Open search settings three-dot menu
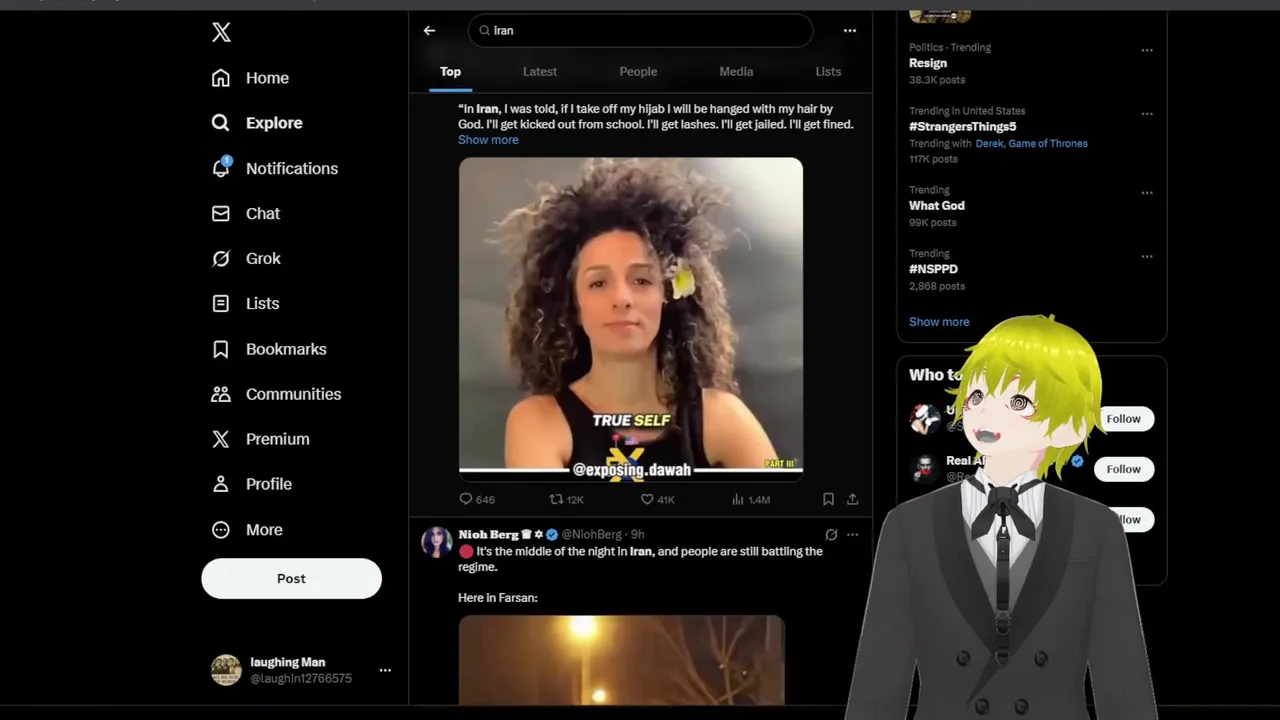This screenshot has height=720, width=1280. pyautogui.click(x=849, y=30)
